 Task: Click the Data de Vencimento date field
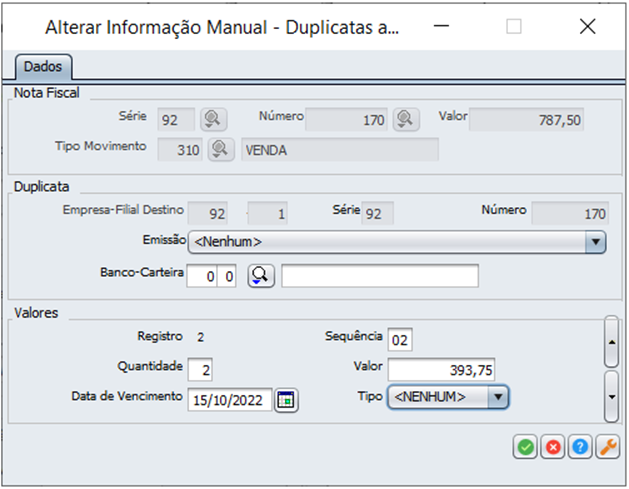(229, 399)
